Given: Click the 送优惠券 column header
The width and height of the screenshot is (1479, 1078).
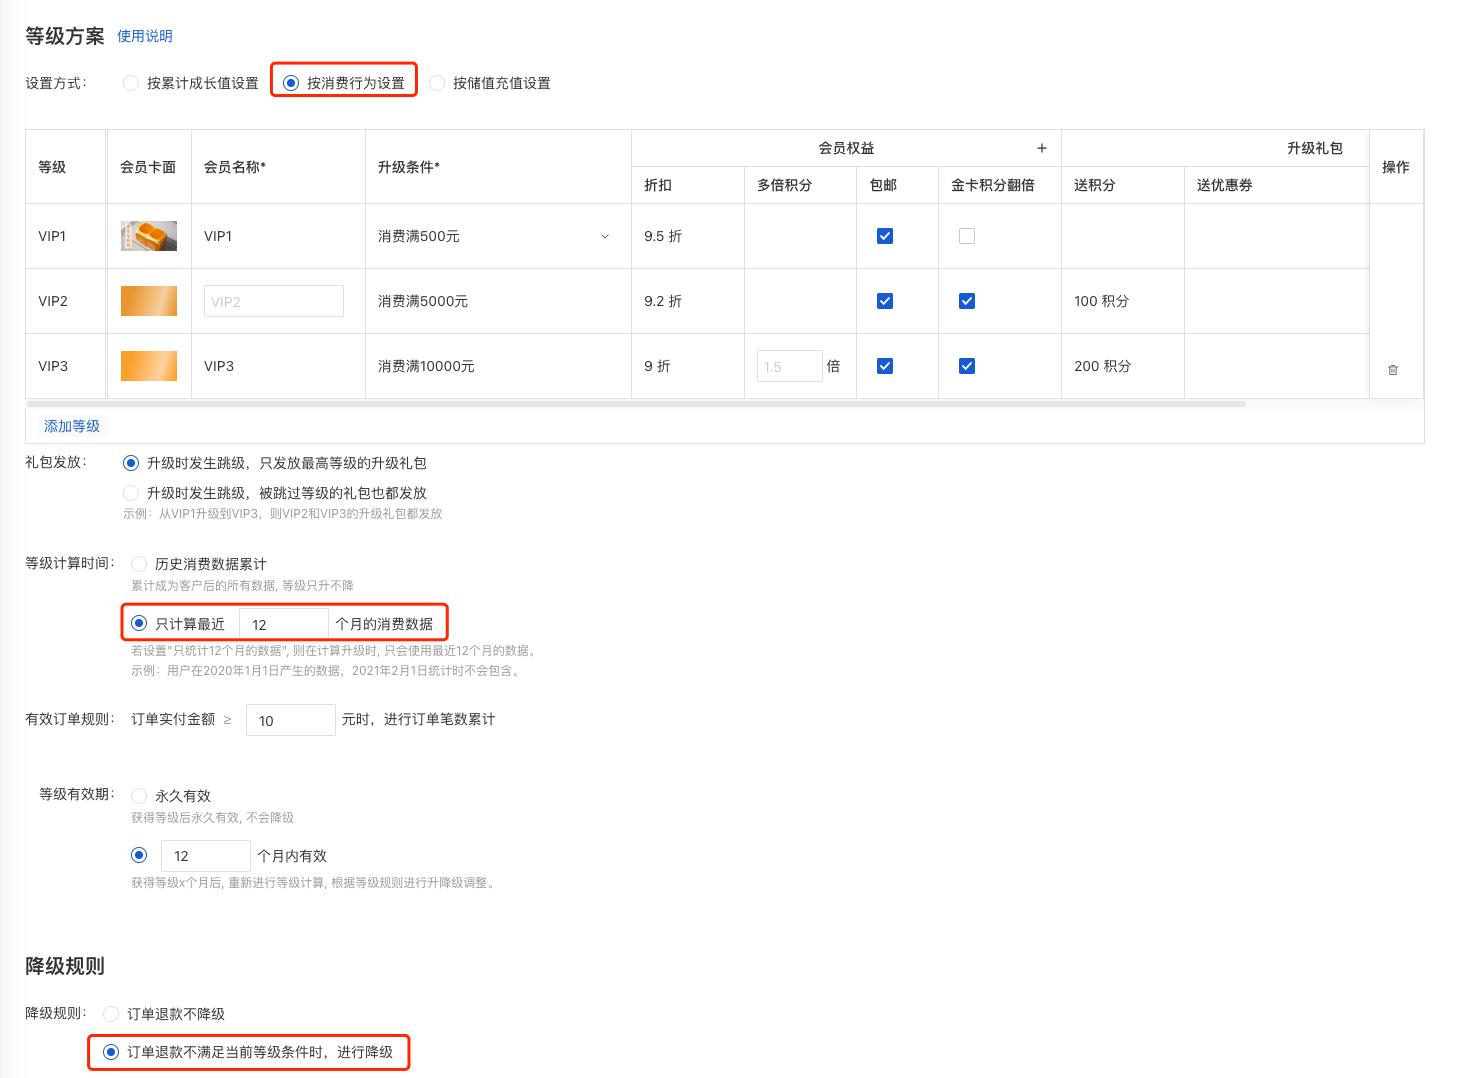Looking at the screenshot, I should (x=1224, y=185).
